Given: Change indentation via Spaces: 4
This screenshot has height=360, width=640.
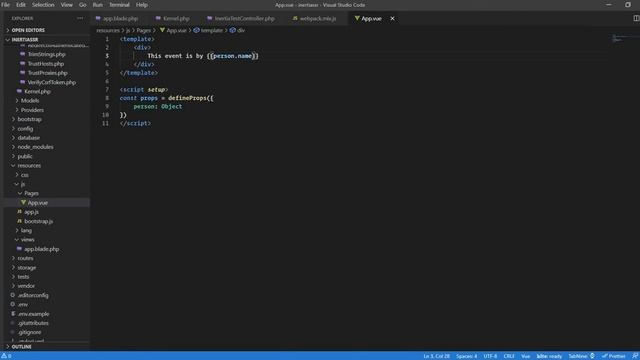Looking at the screenshot, I should click(x=467, y=356).
